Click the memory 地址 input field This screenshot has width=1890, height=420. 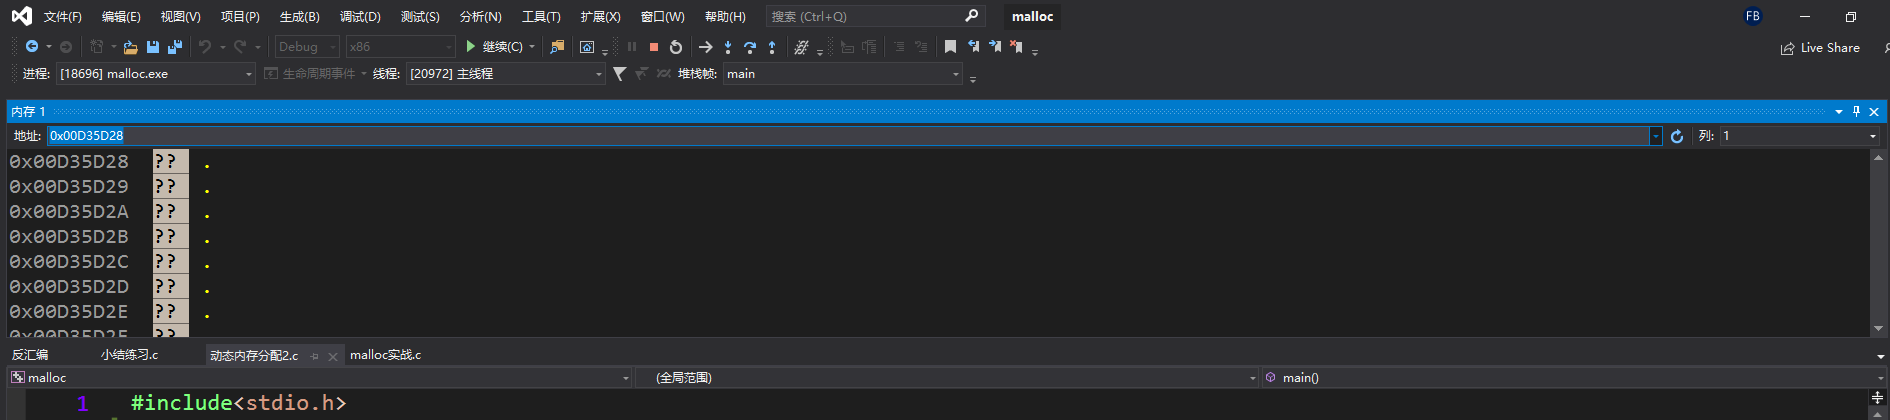849,136
